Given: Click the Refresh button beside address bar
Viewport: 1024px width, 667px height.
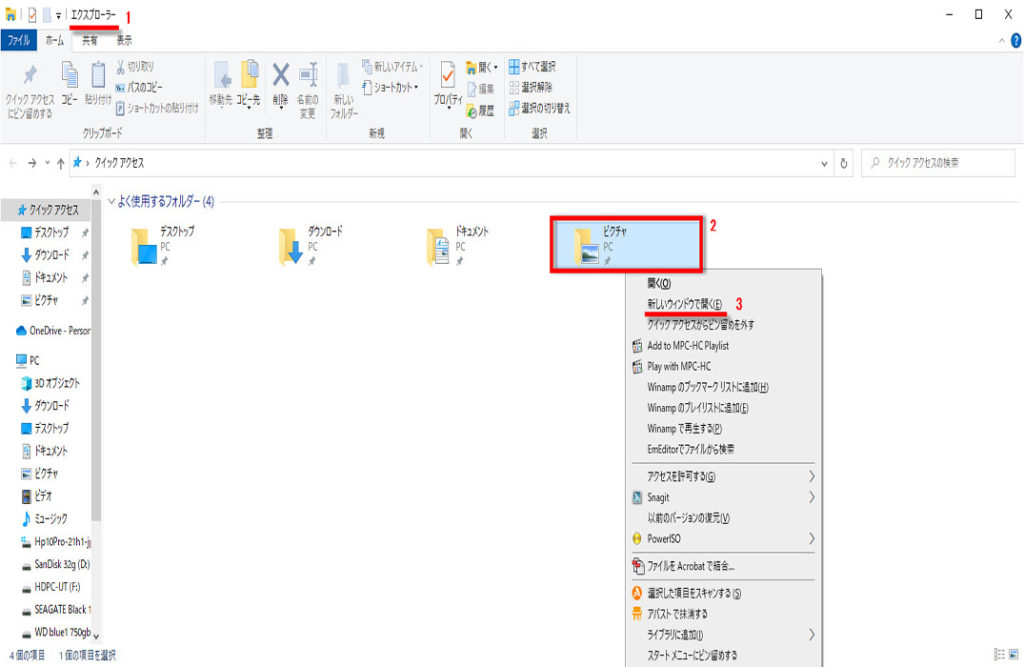Looking at the screenshot, I should click(845, 163).
